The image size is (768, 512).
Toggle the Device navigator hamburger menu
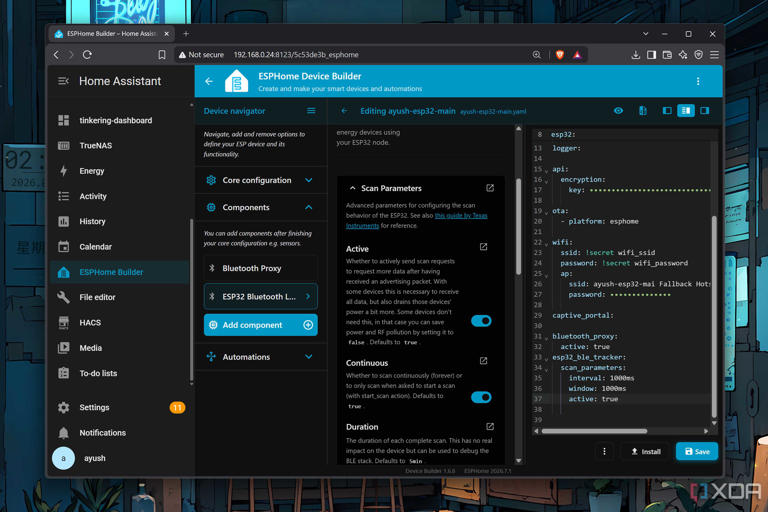311,111
